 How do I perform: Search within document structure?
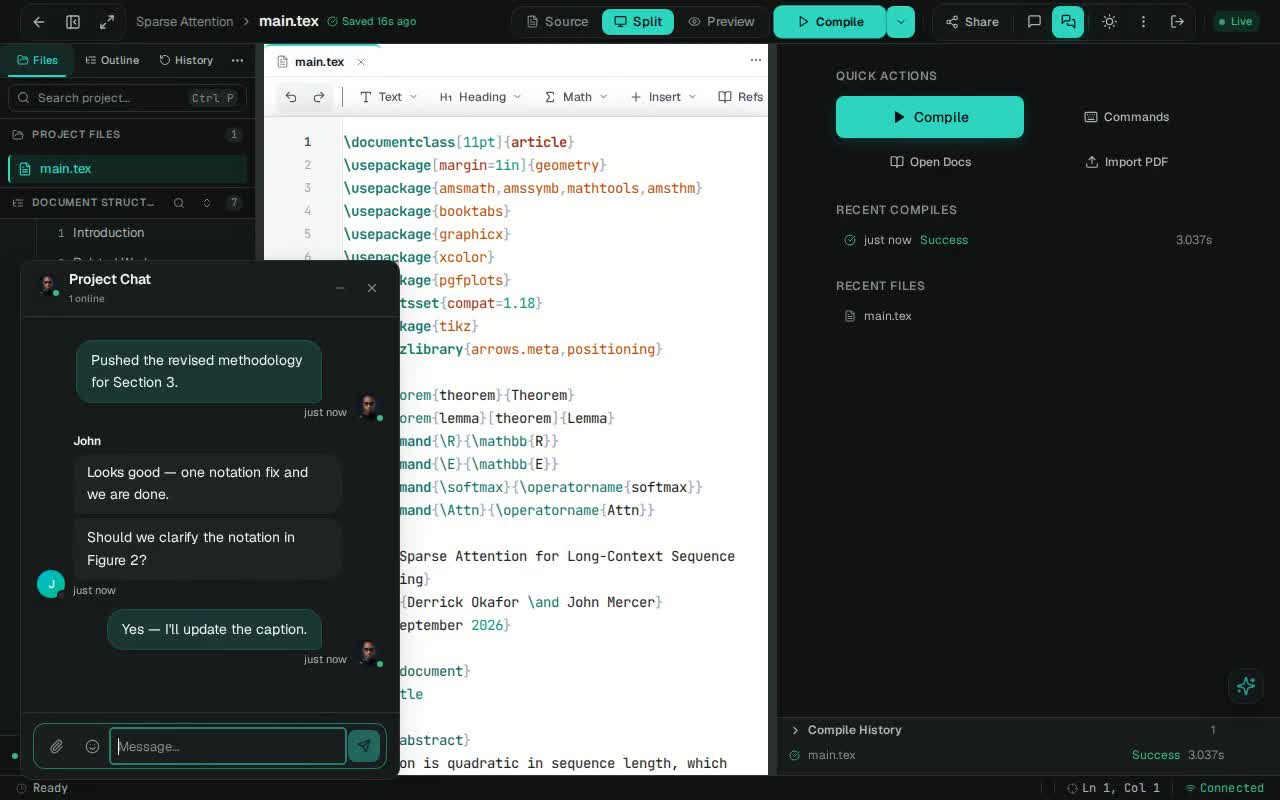(179, 202)
